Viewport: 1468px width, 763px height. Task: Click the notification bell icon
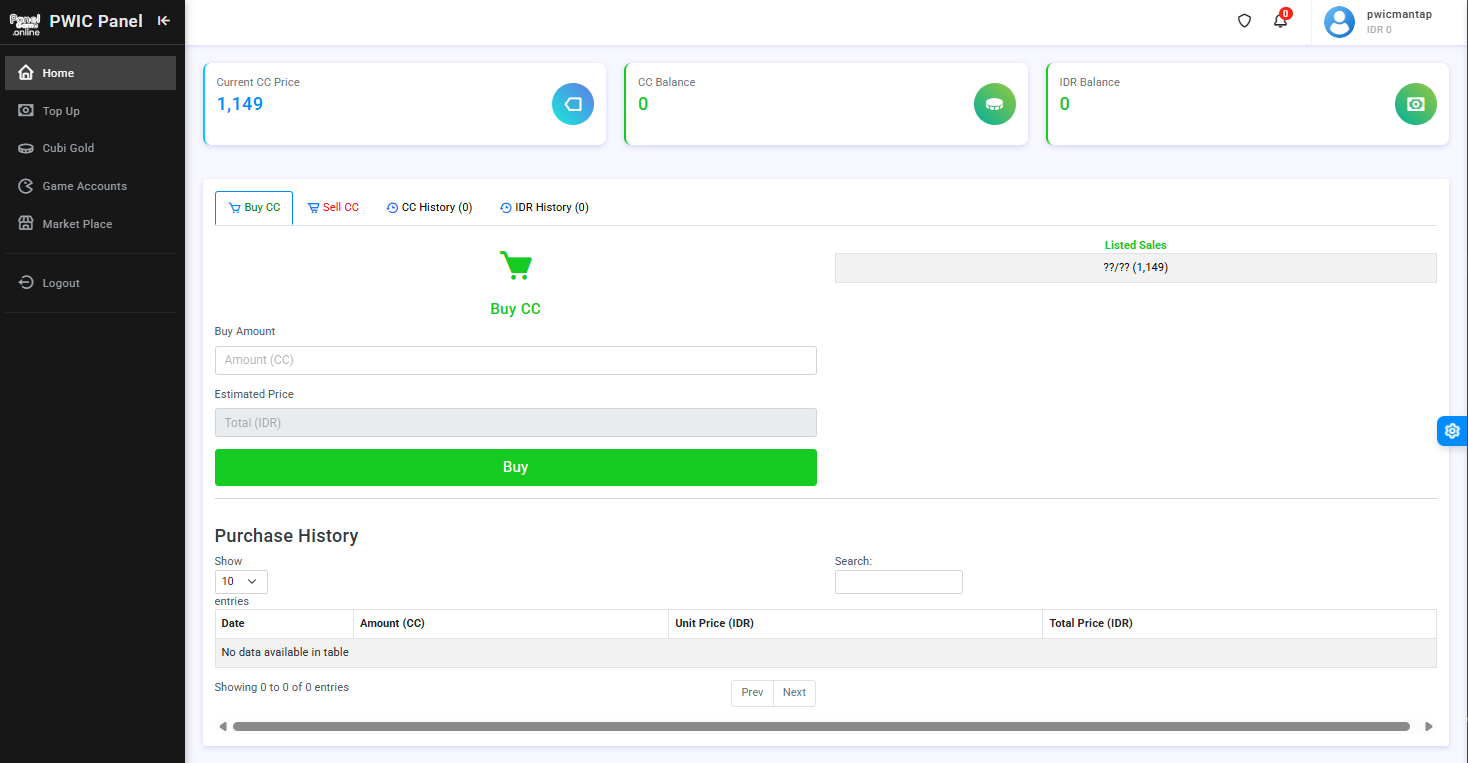(1281, 20)
